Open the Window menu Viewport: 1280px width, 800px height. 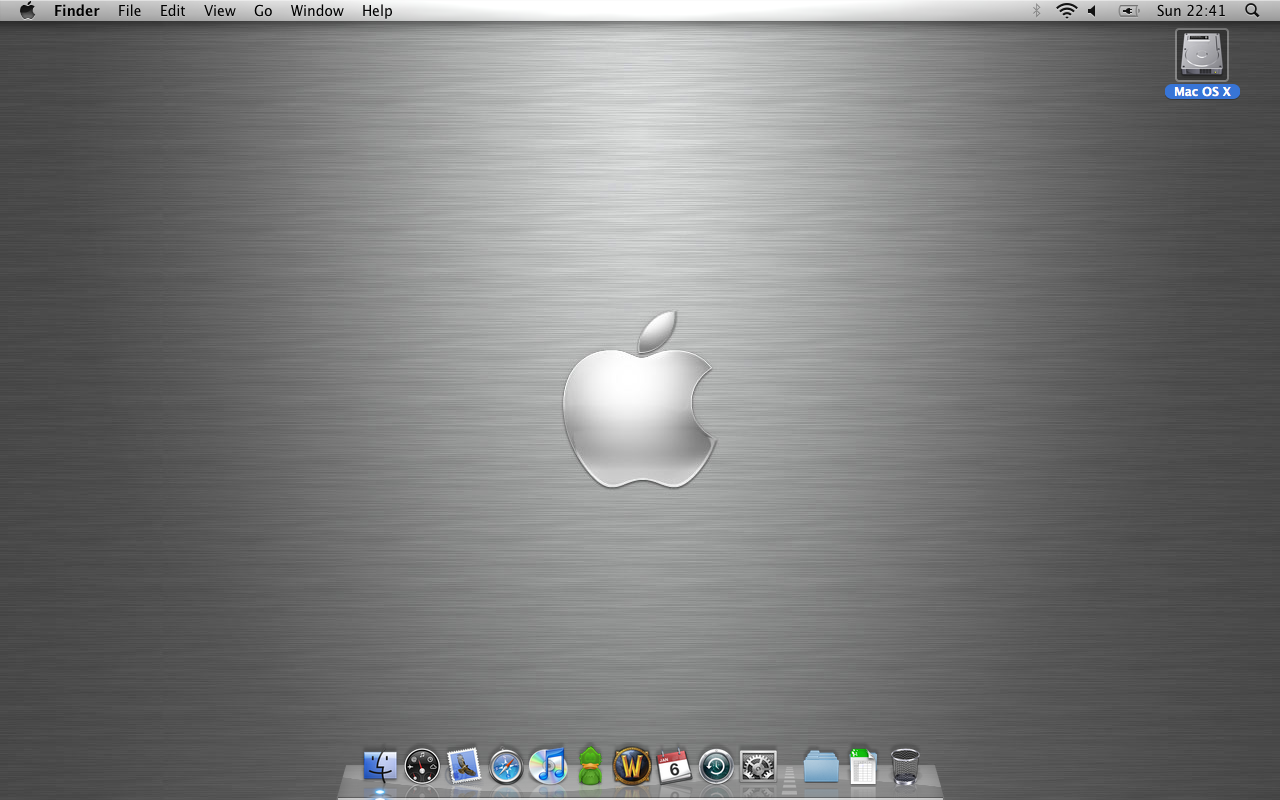[x=317, y=11]
